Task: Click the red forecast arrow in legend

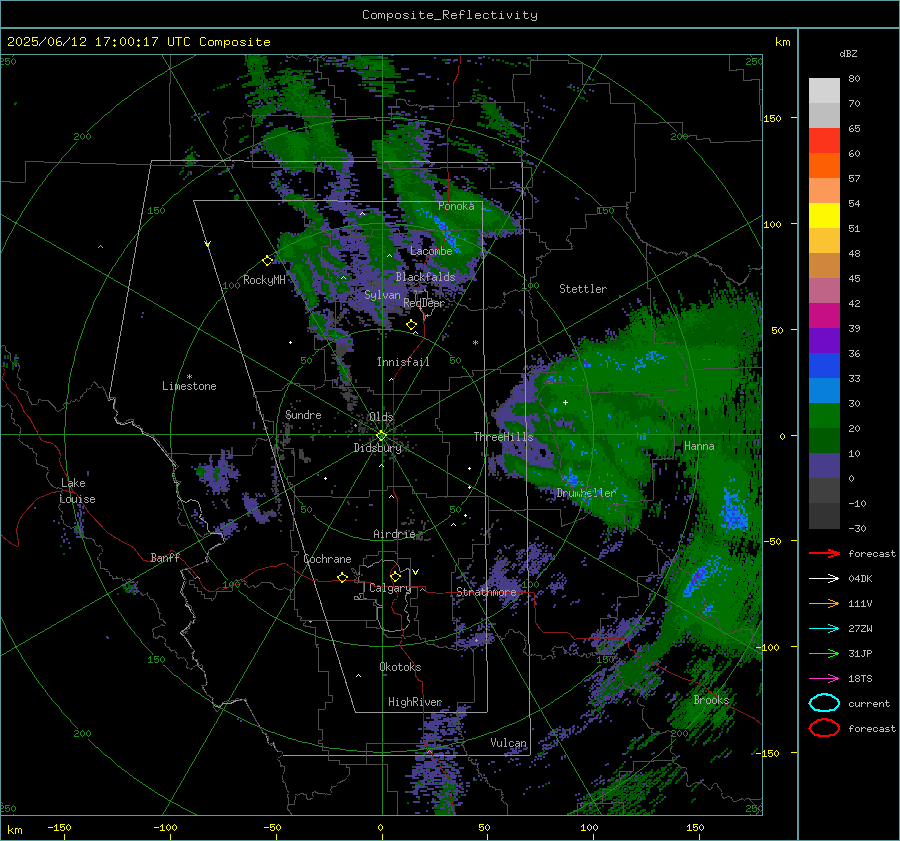Action: click(x=824, y=553)
